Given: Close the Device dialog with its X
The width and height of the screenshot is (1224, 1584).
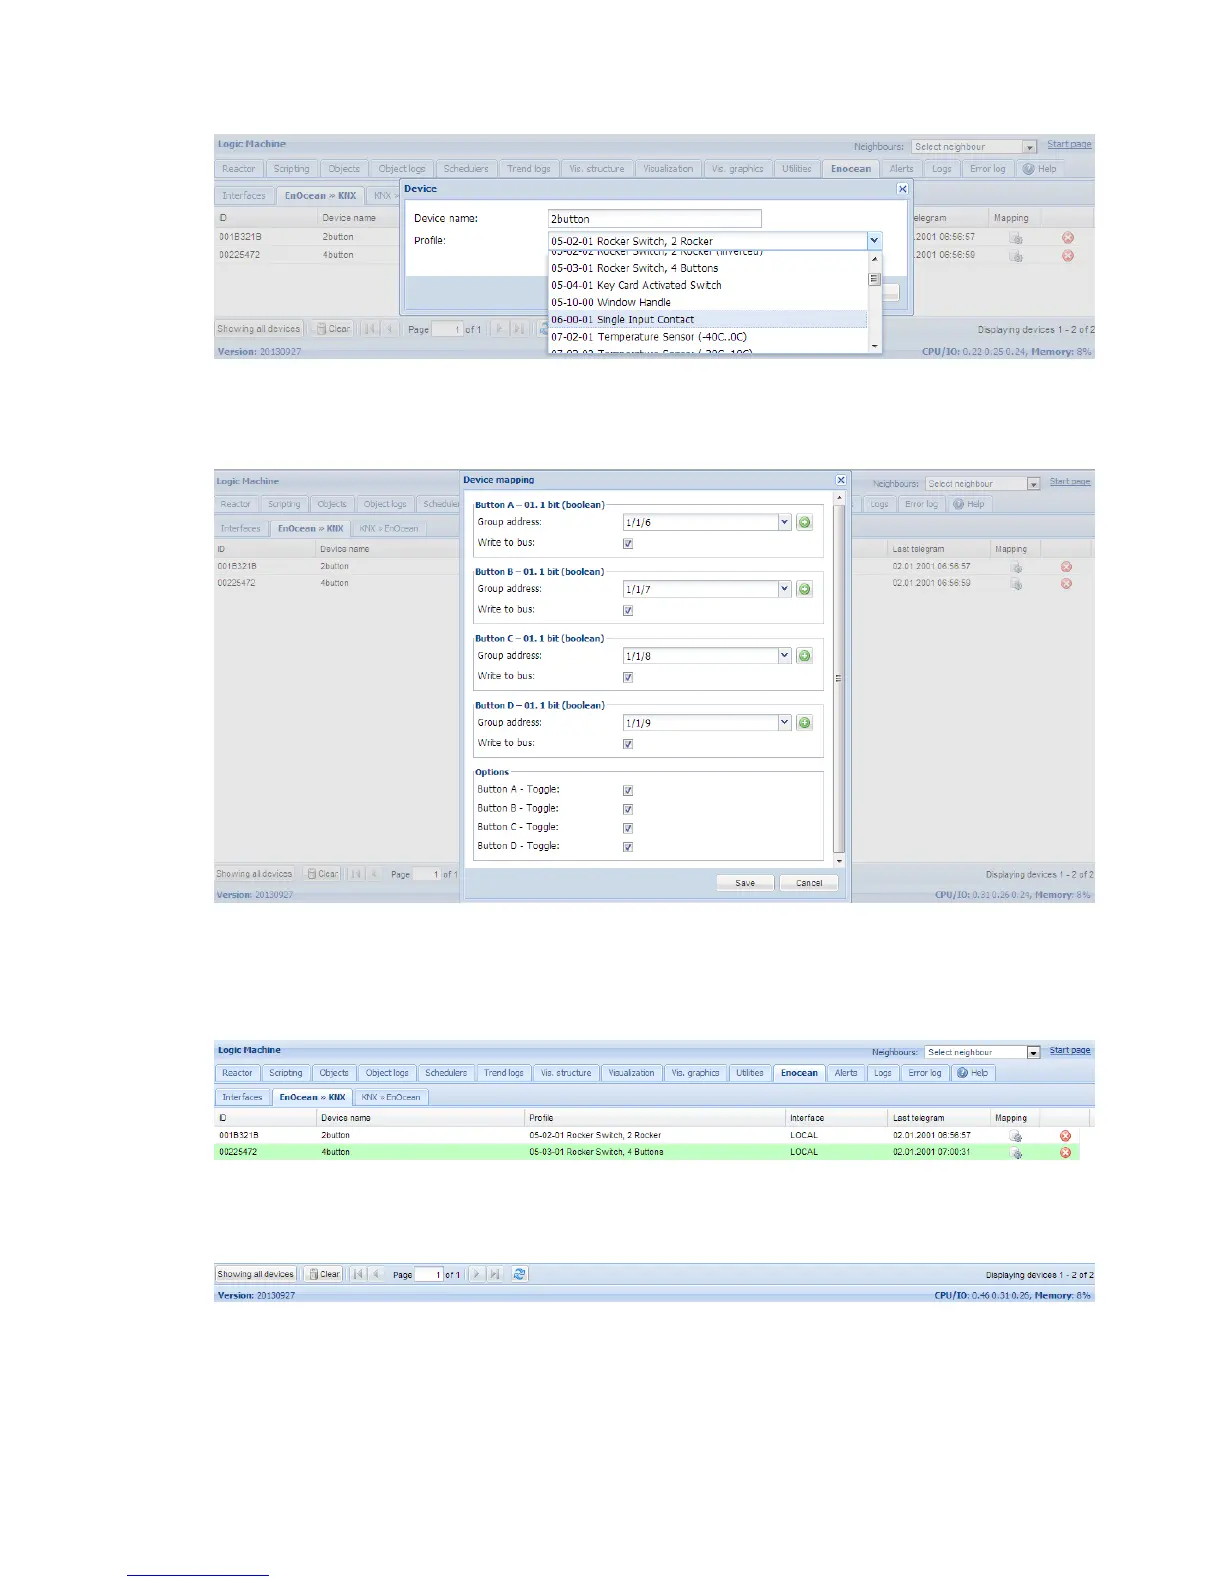Looking at the screenshot, I should pyautogui.click(x=902, y=188).
